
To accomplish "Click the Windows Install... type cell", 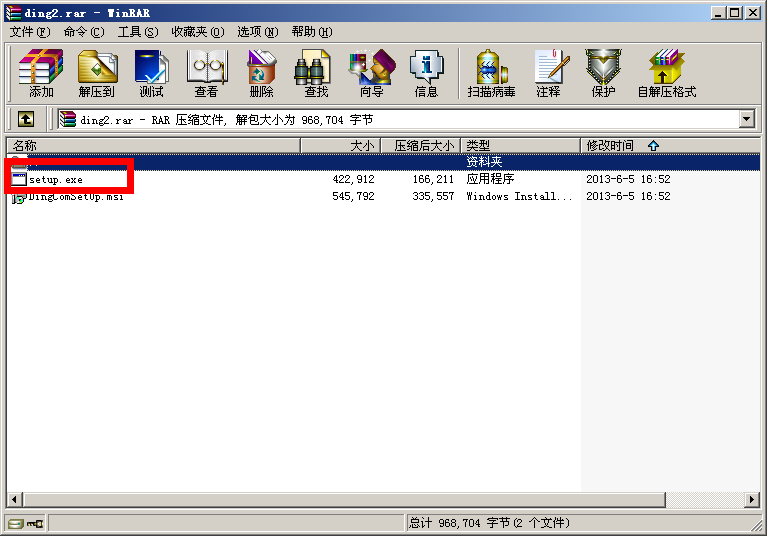I will point(519,197).
